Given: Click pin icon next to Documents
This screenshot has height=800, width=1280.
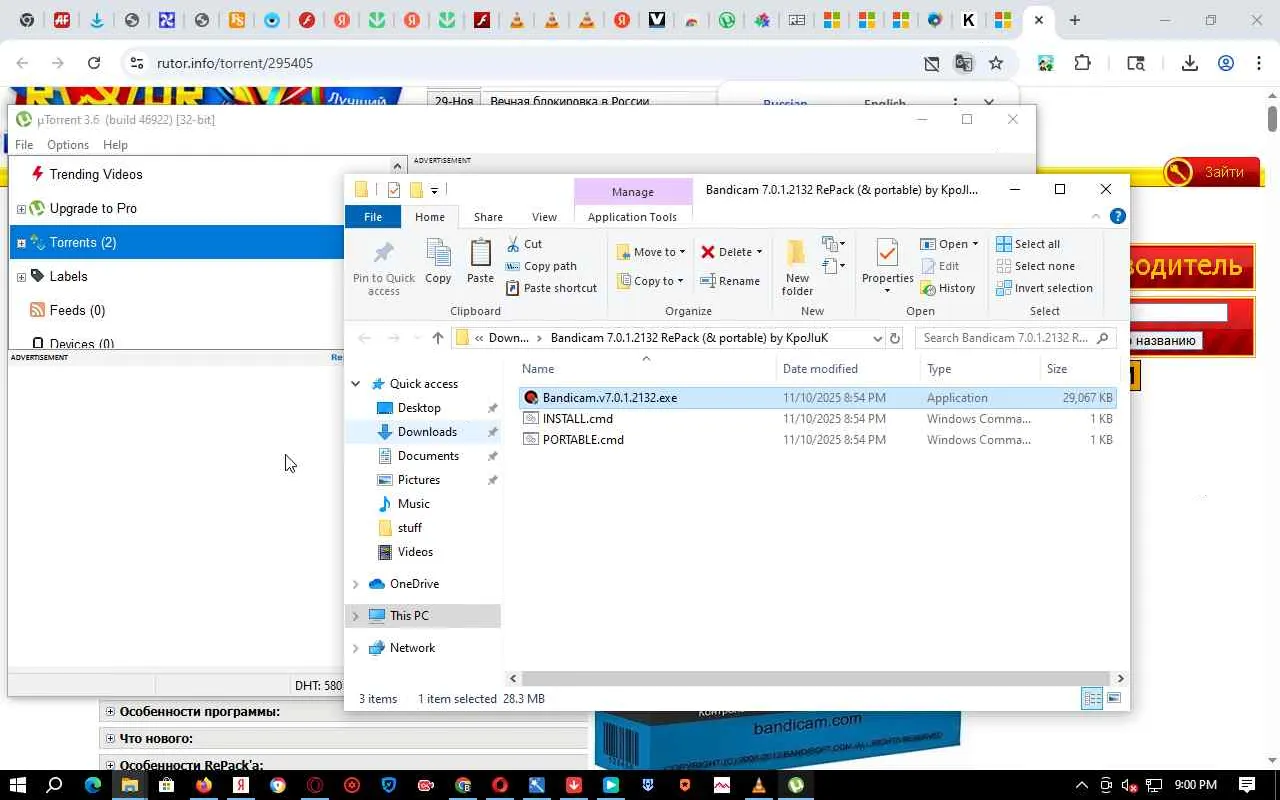Looking at the screenshot, I should click(x=492, y=456).
